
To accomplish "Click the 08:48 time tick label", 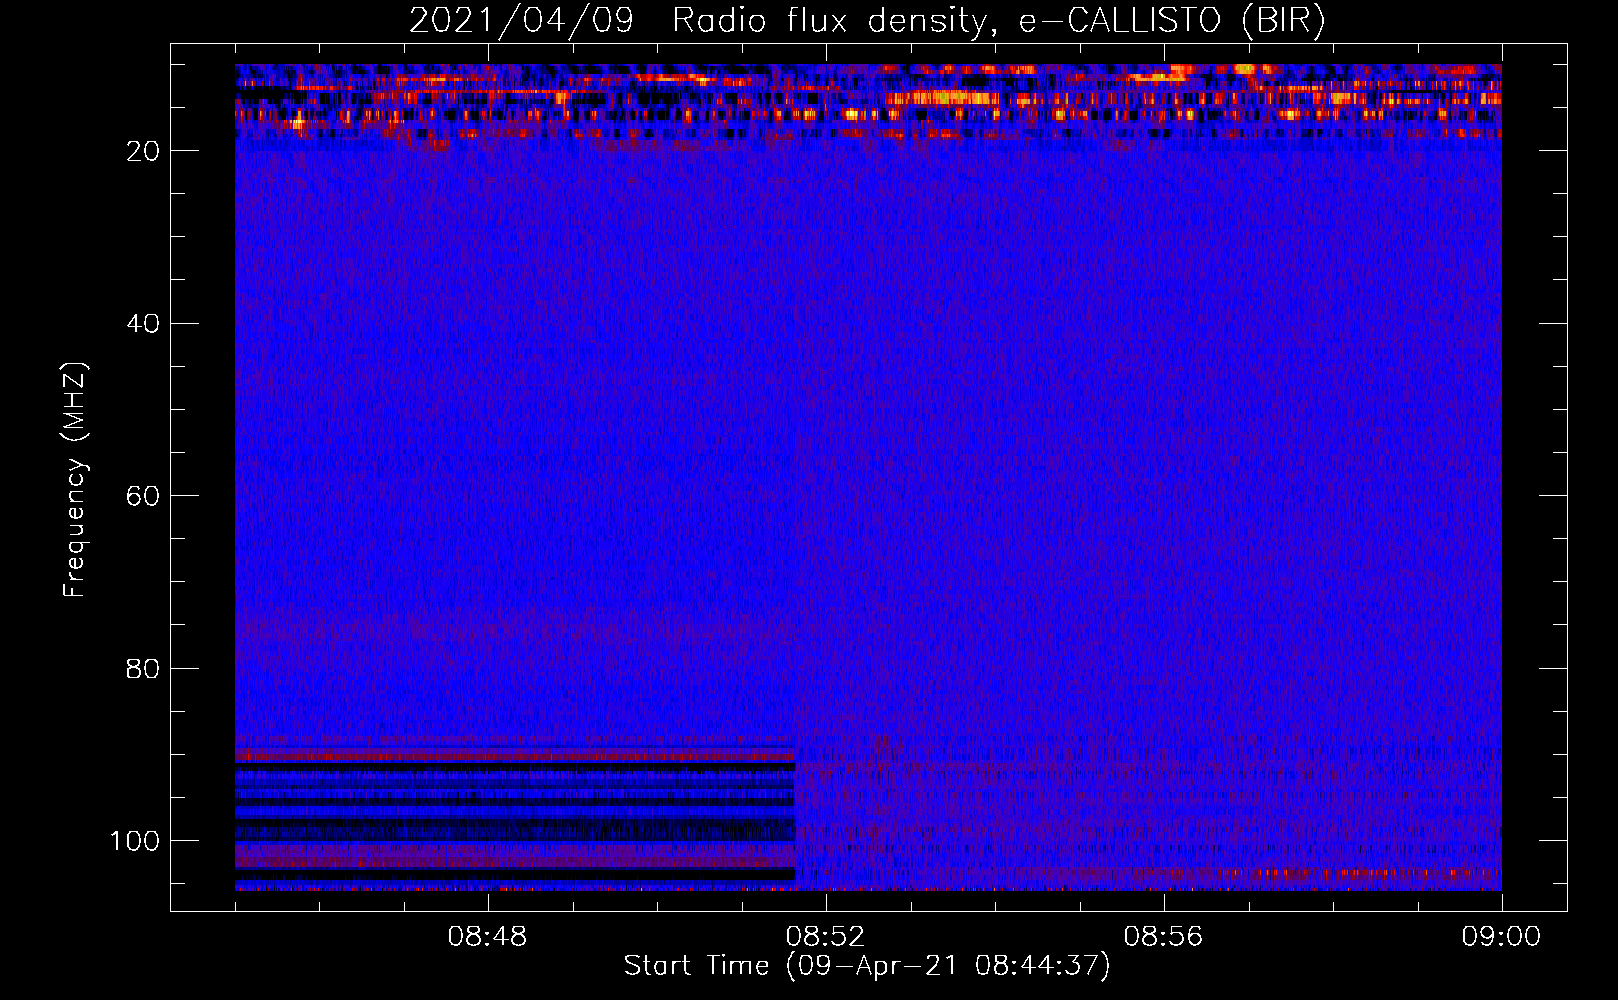I will pos(488,937).
